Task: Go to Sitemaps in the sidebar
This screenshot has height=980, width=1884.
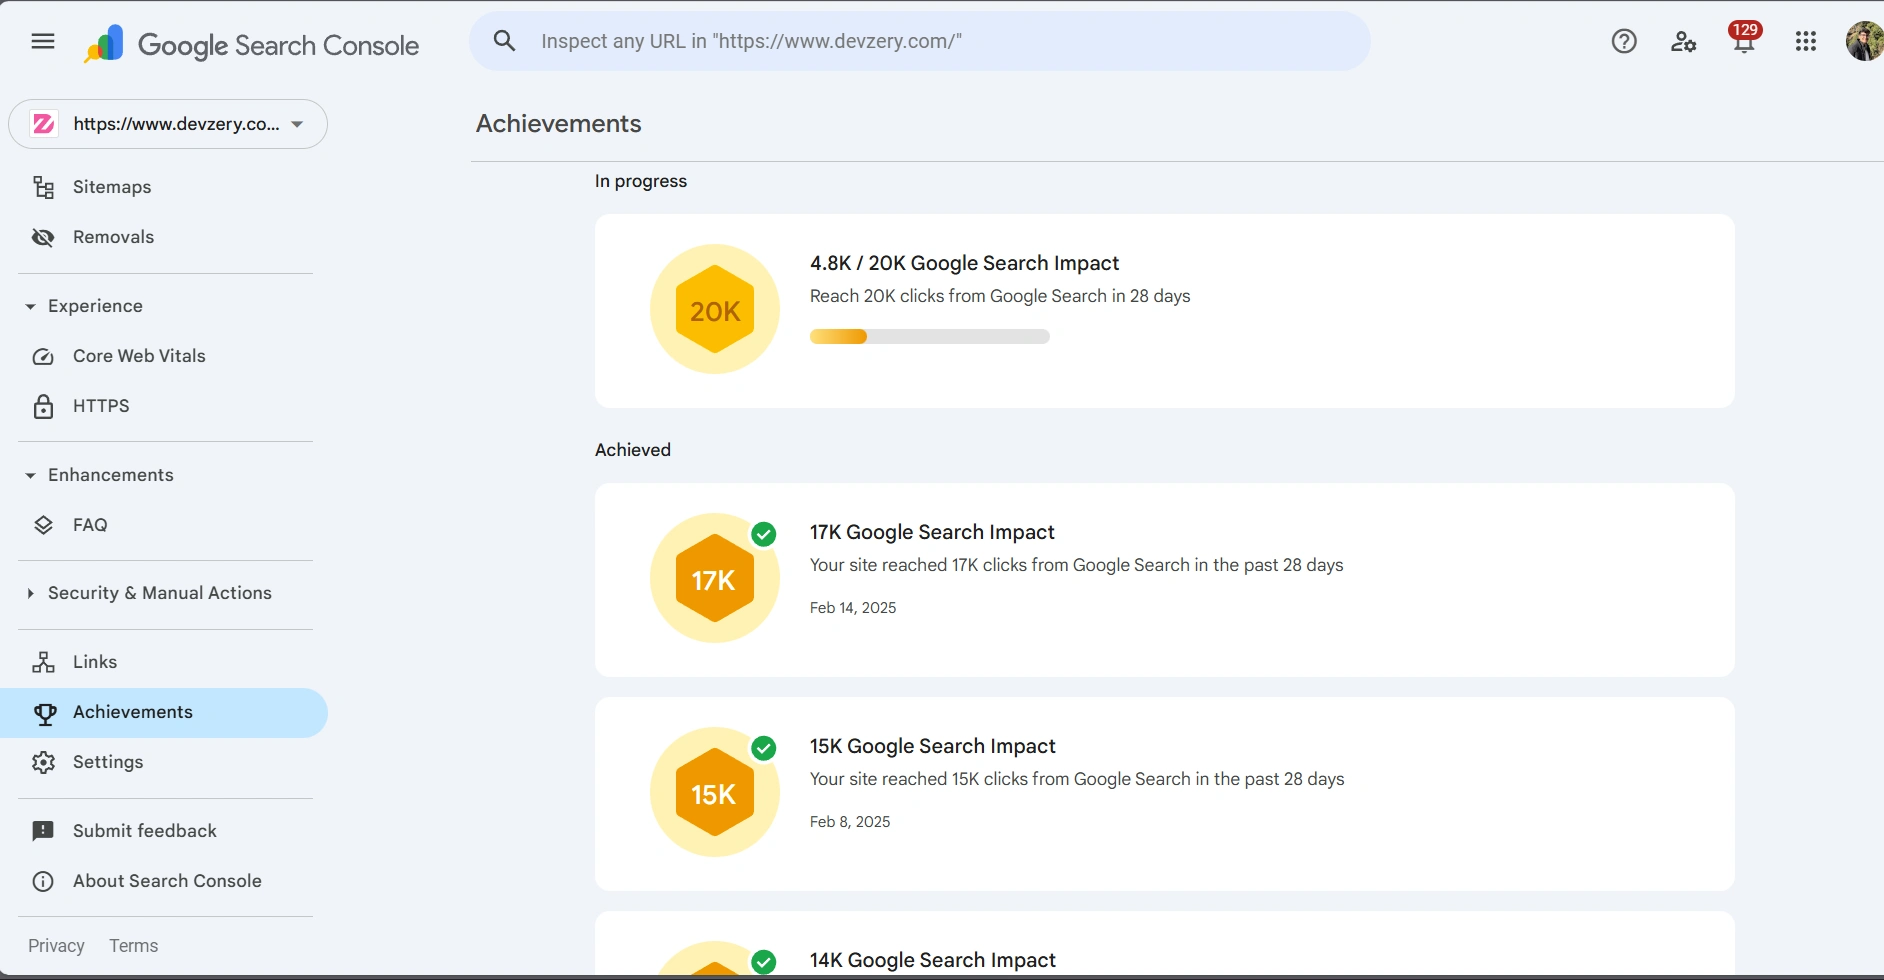Action: point(111,187)
